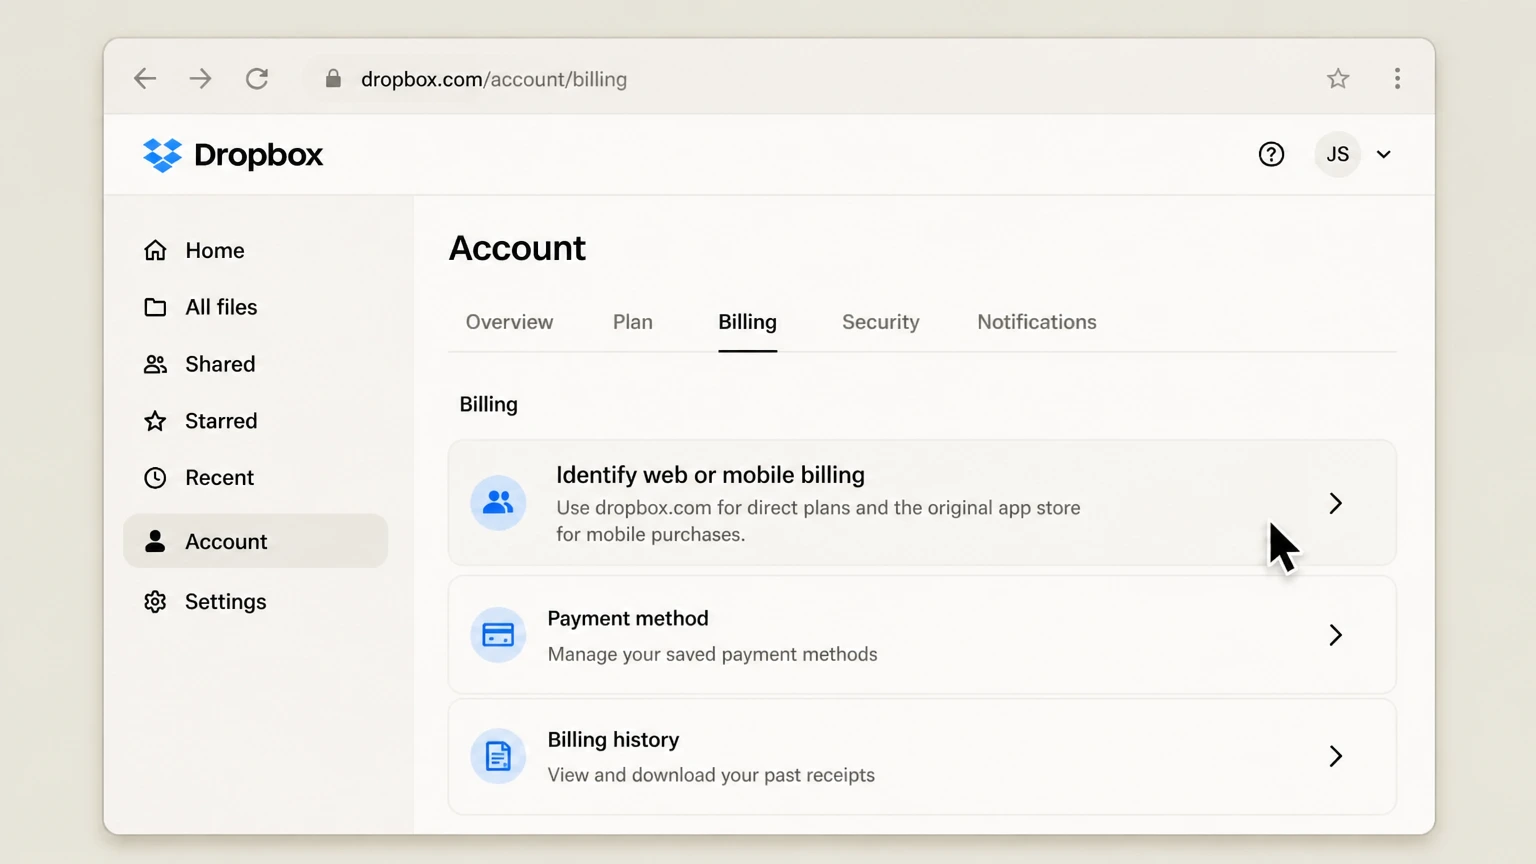Switch to the Notifications tab
1536x864 pixels.
point(1037,322)
